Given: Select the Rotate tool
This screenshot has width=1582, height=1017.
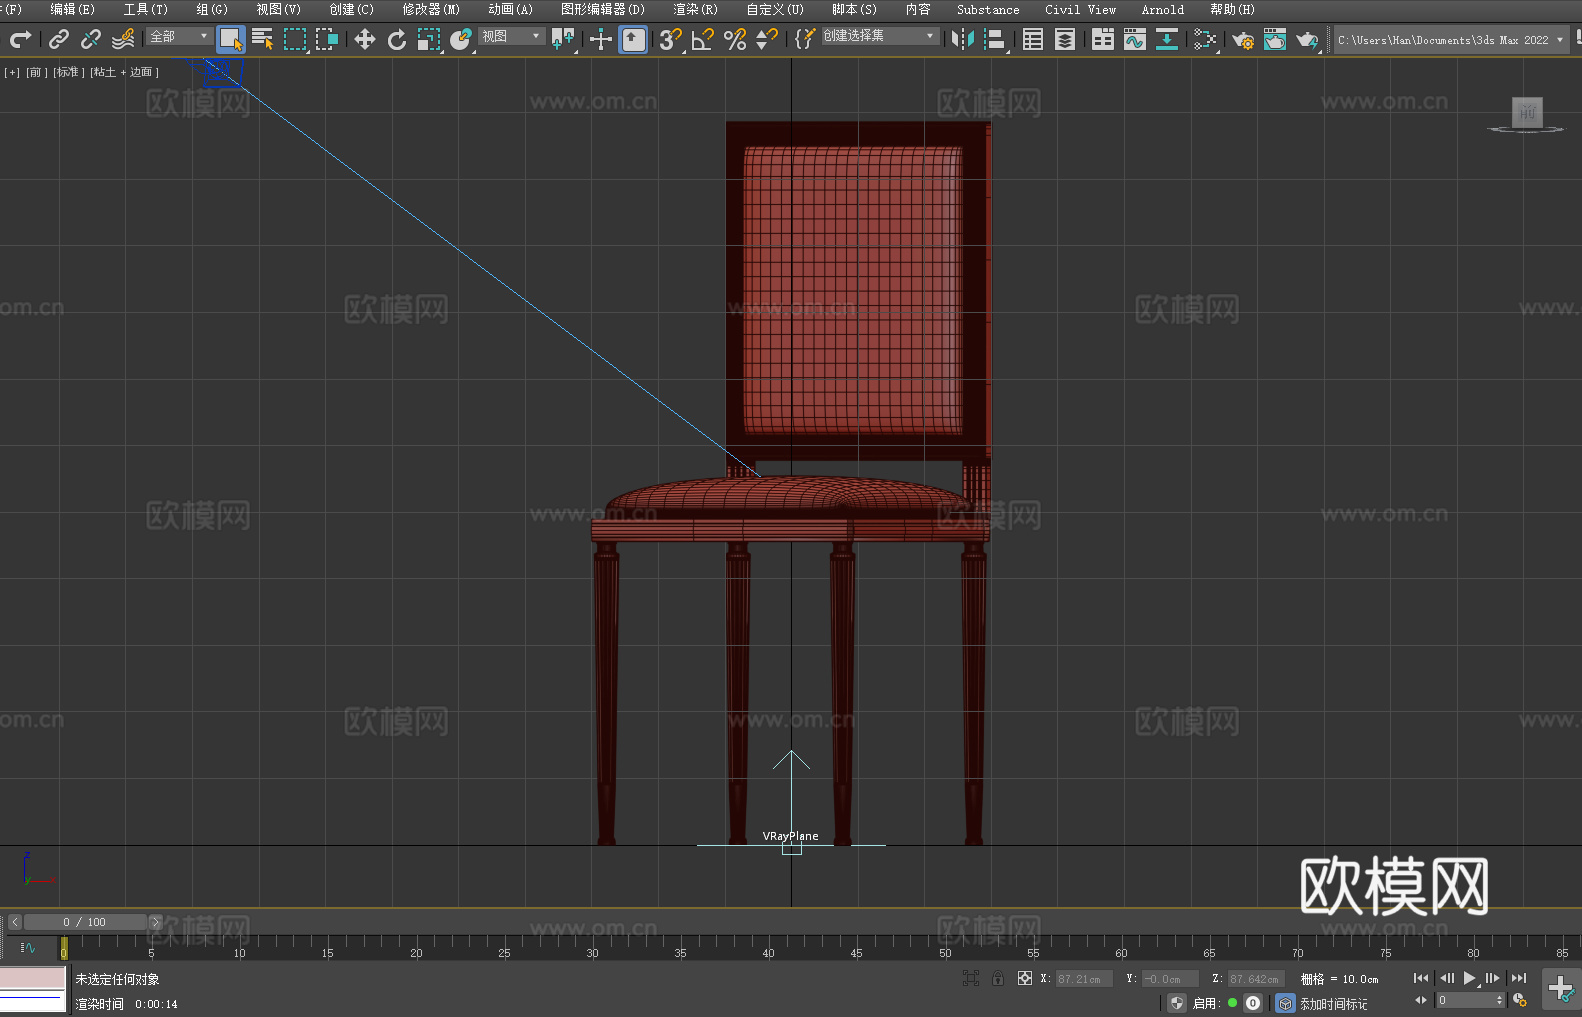Looking at the screenshot, I should click(397, 39).
